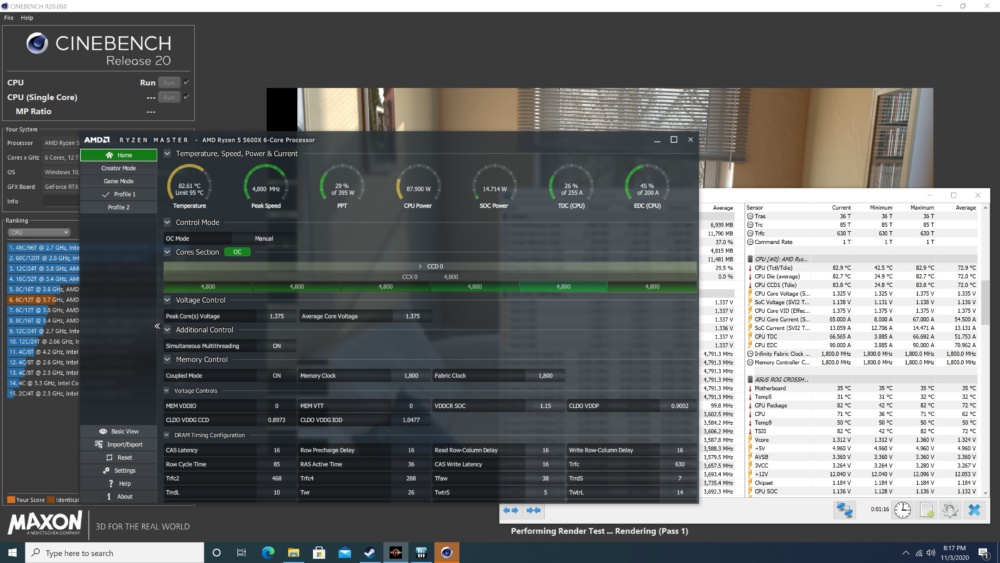
Task: Collapse Control Mode section
Action: pos(167,223)
